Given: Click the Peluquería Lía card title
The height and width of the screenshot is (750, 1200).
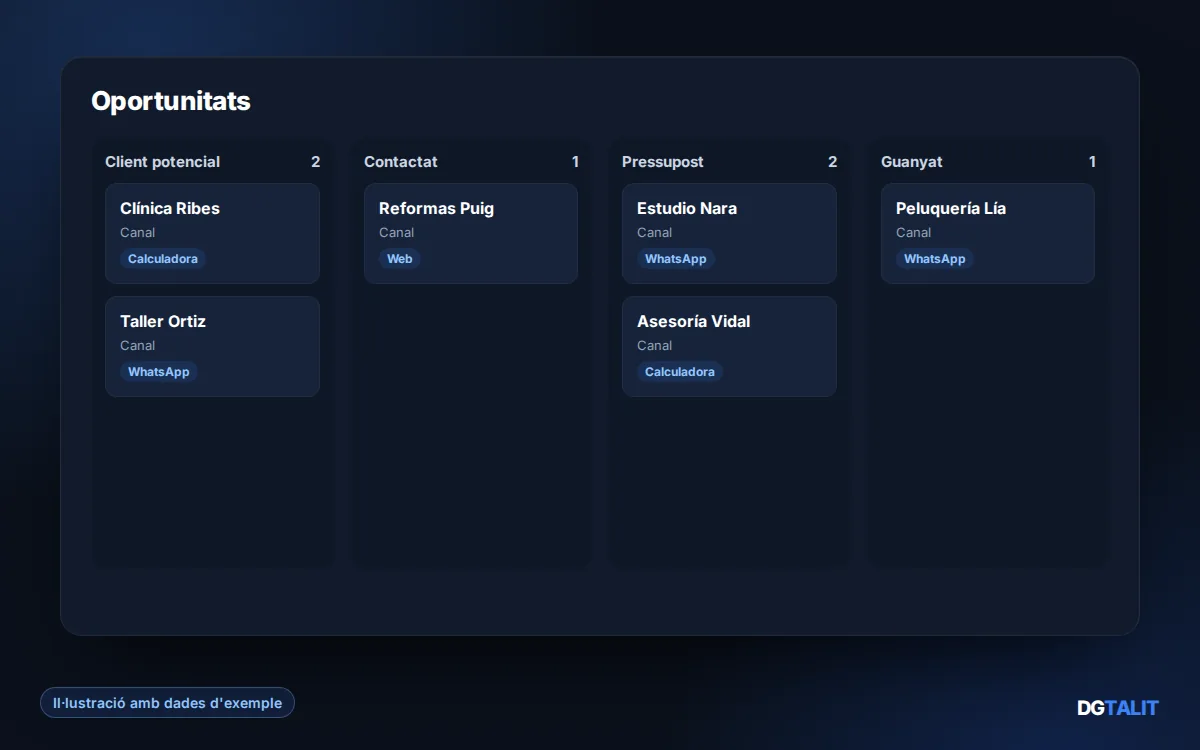Looking at the screenshot, I should point(951,209).
